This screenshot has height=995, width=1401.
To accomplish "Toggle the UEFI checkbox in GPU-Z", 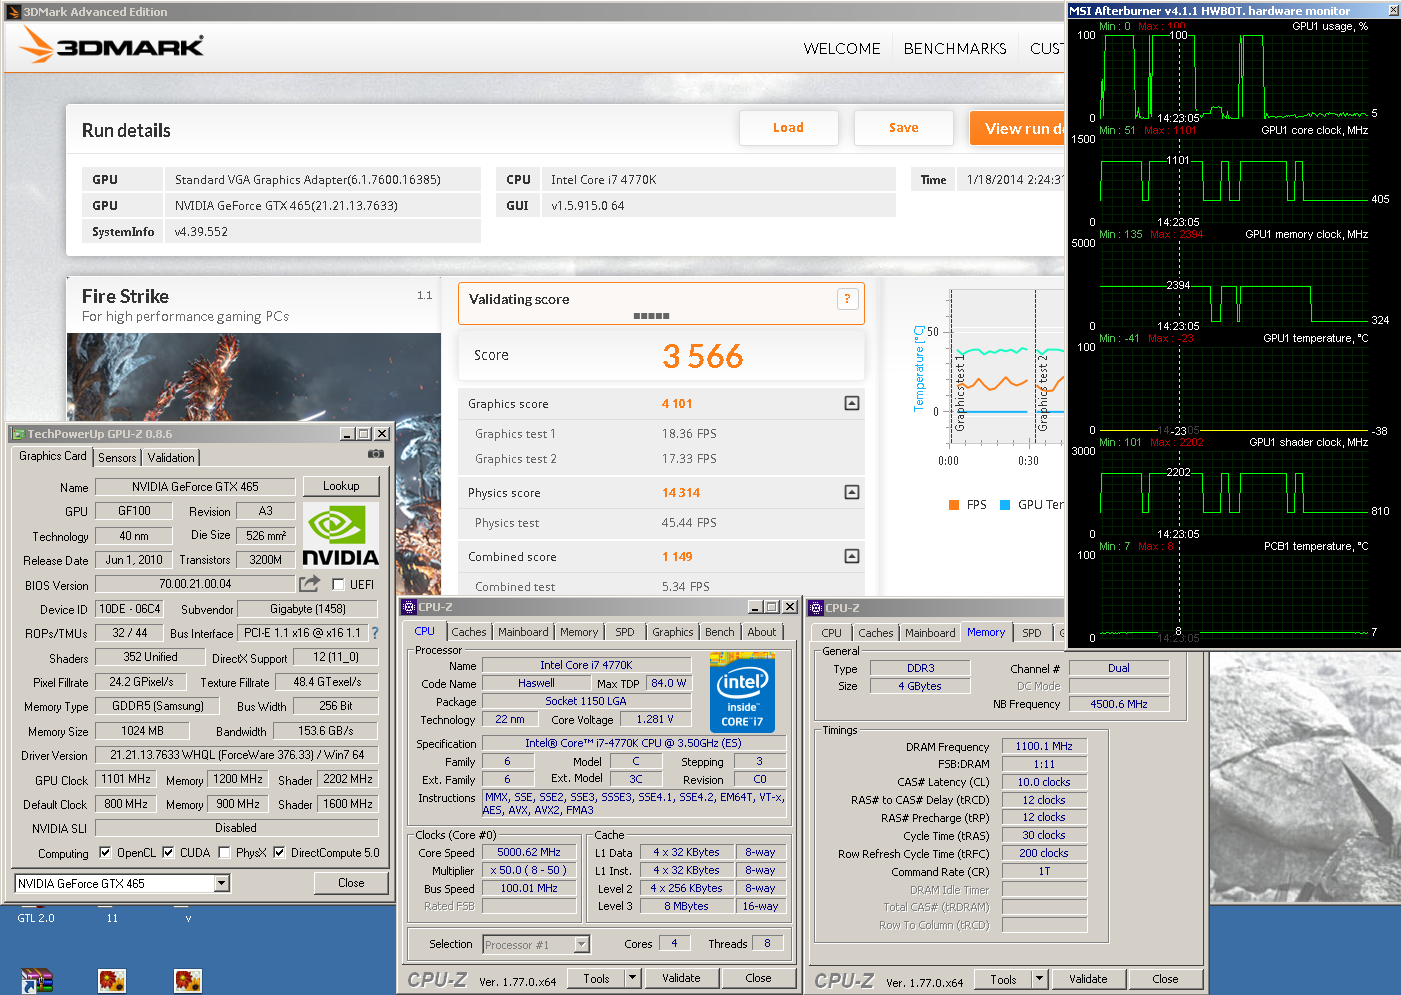I will tap(338, 584).
